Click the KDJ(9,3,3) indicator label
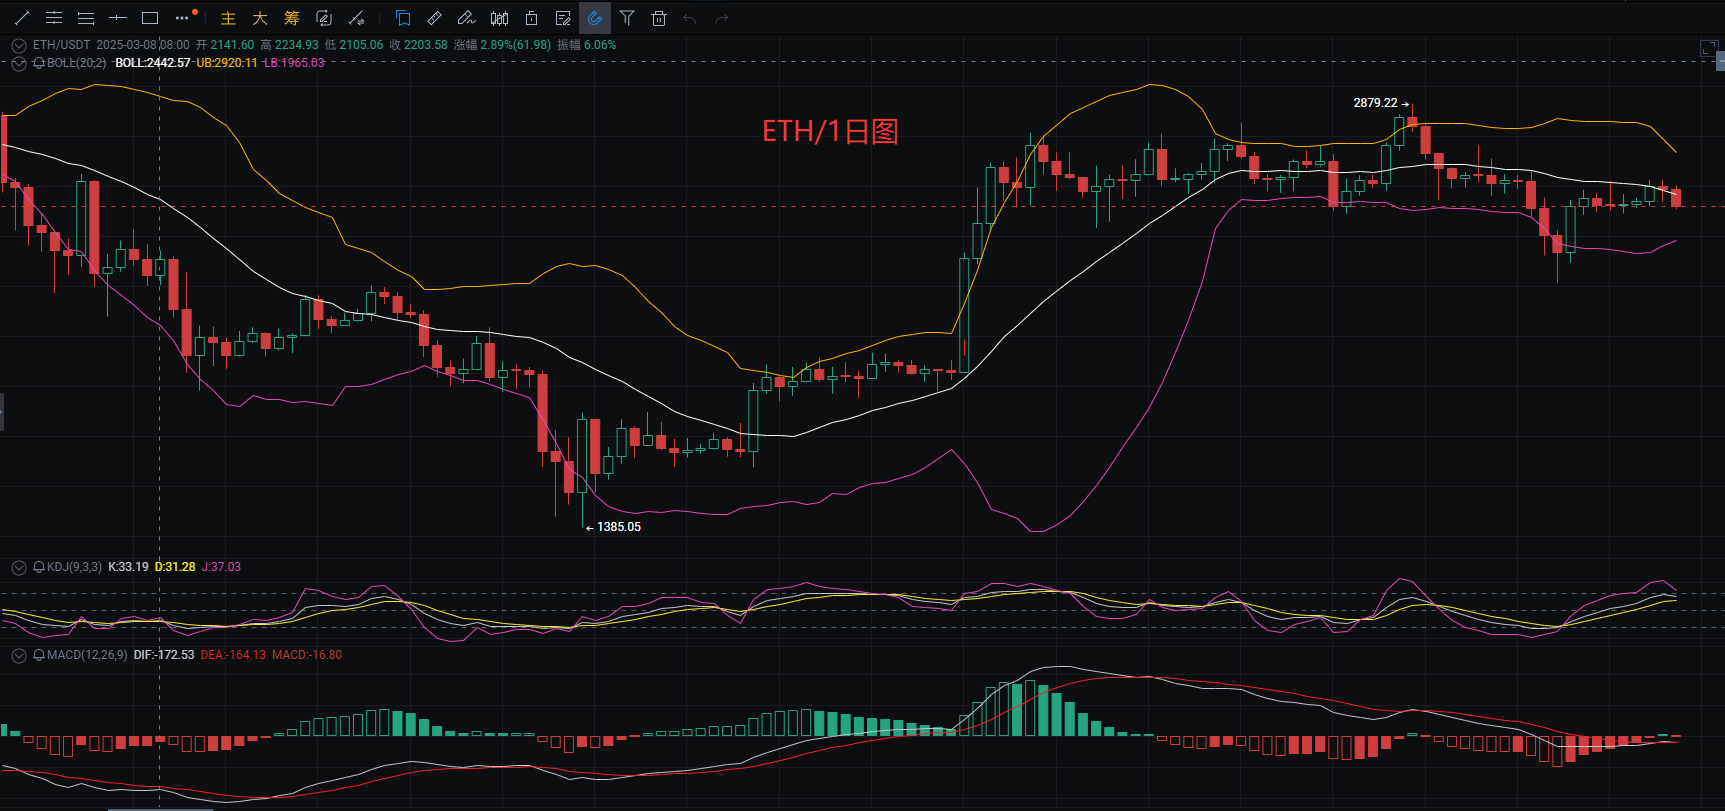This screenshot has height=811, width=1725. pyautogui.click(x=74, y=567)
